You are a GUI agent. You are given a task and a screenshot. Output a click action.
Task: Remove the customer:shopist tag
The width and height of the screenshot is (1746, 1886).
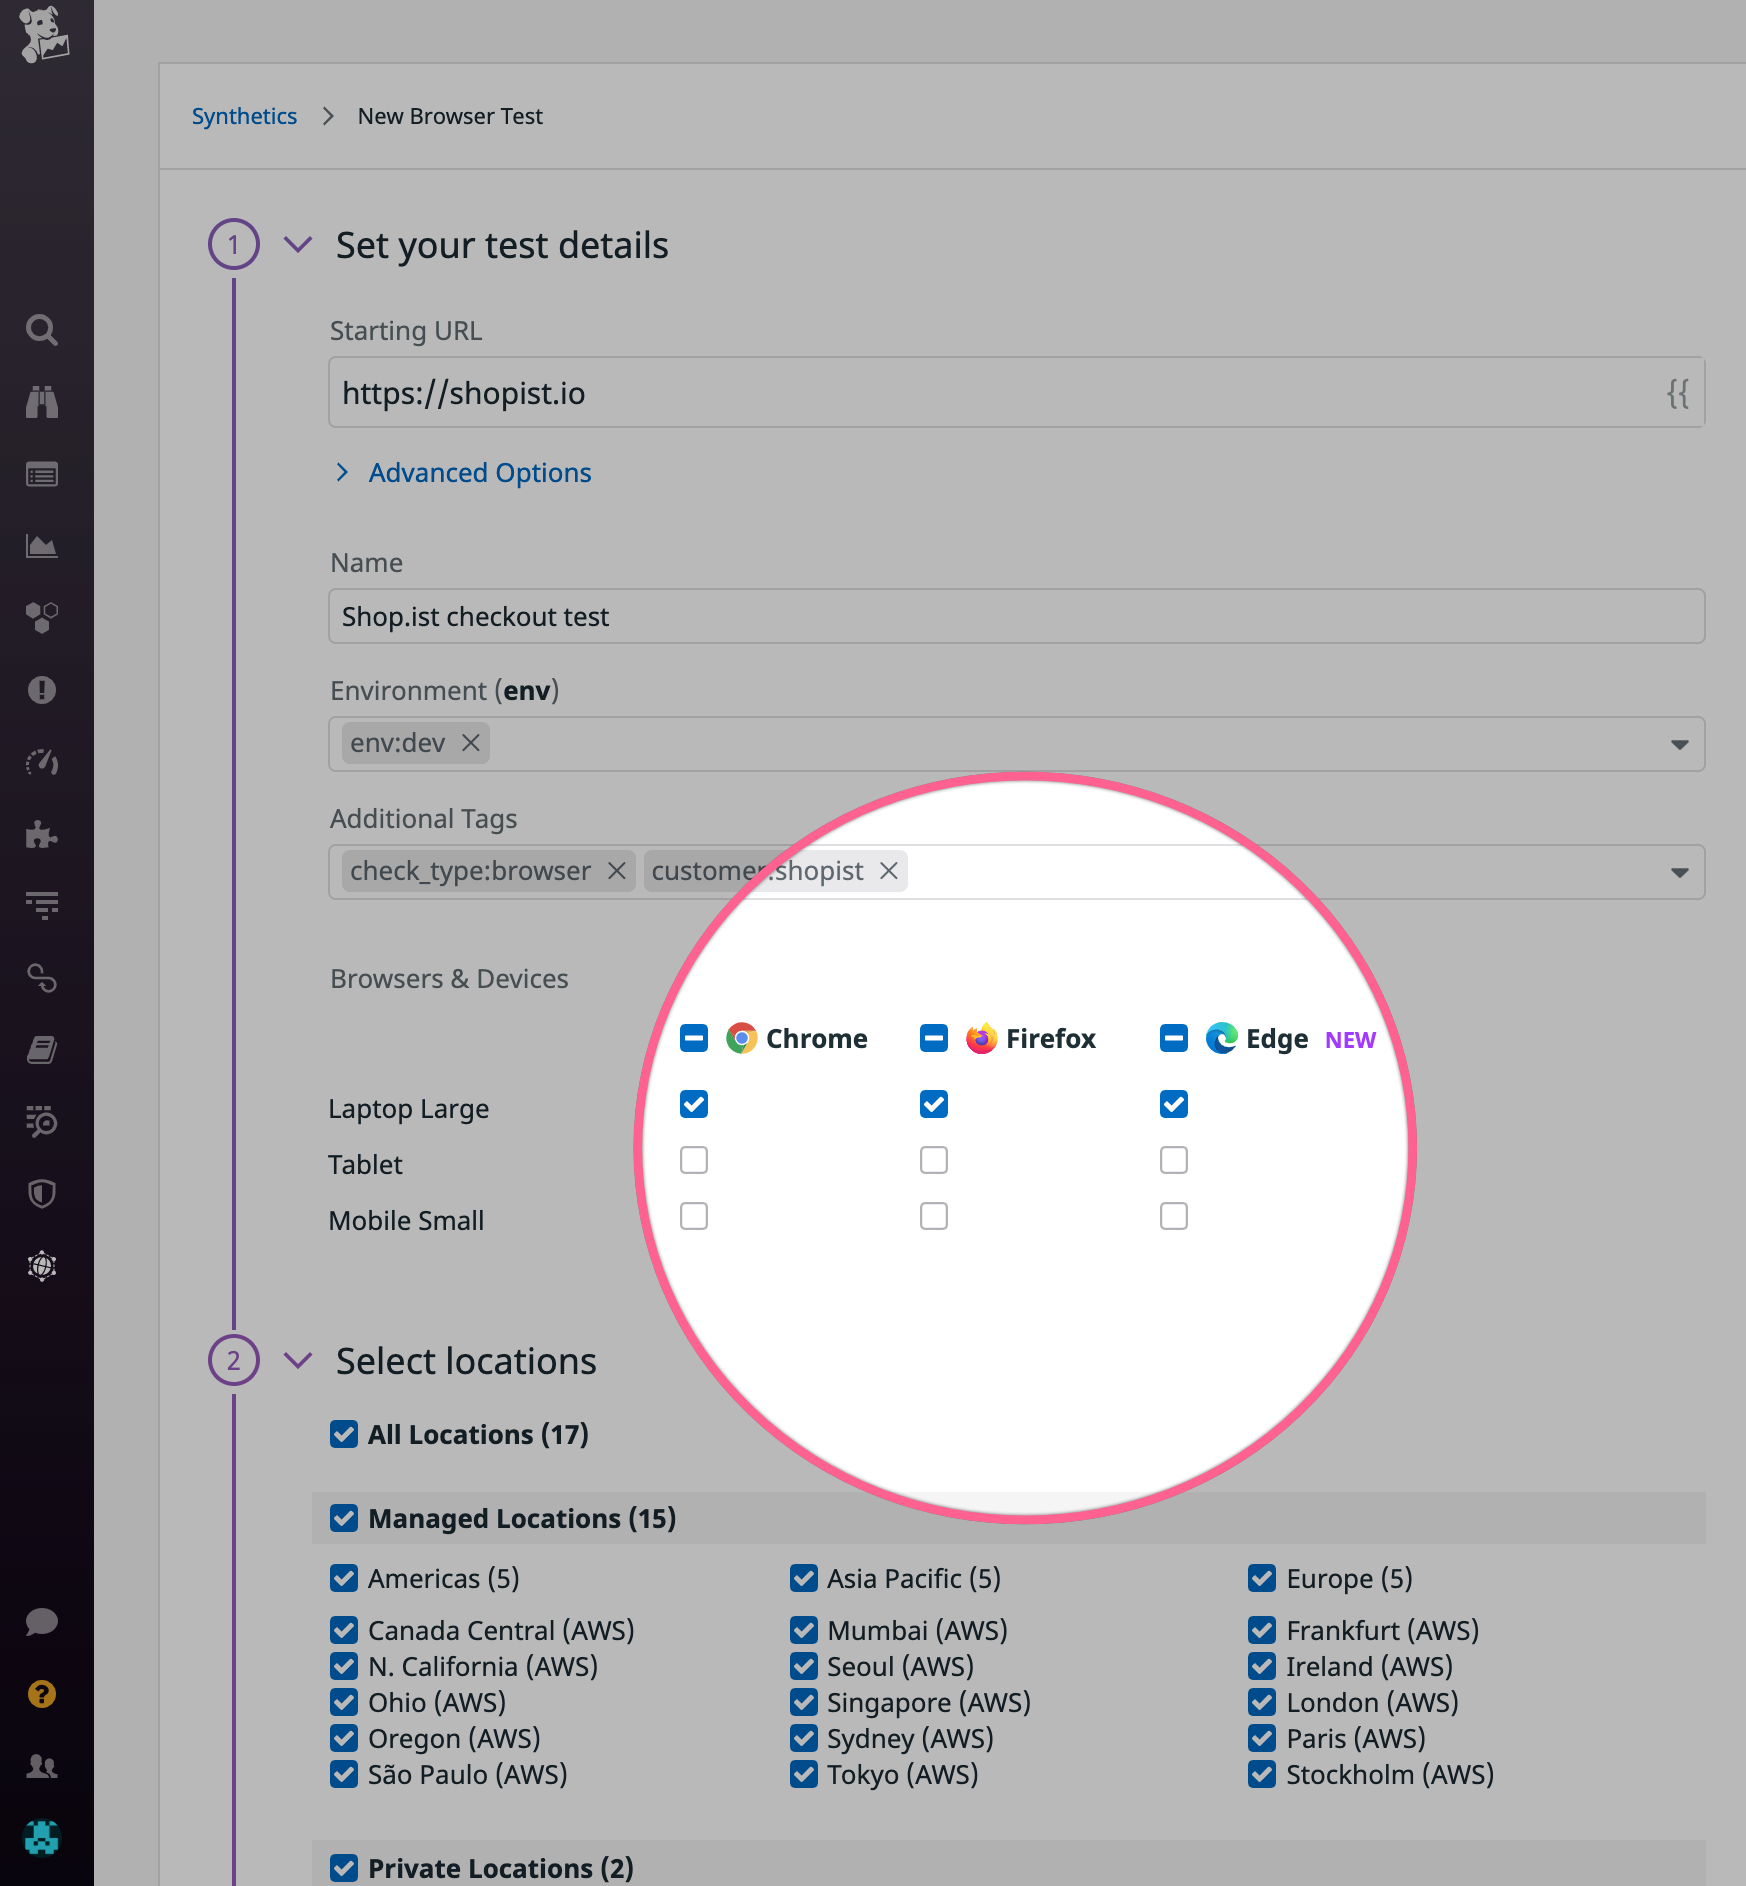click(x=888, y=871)
